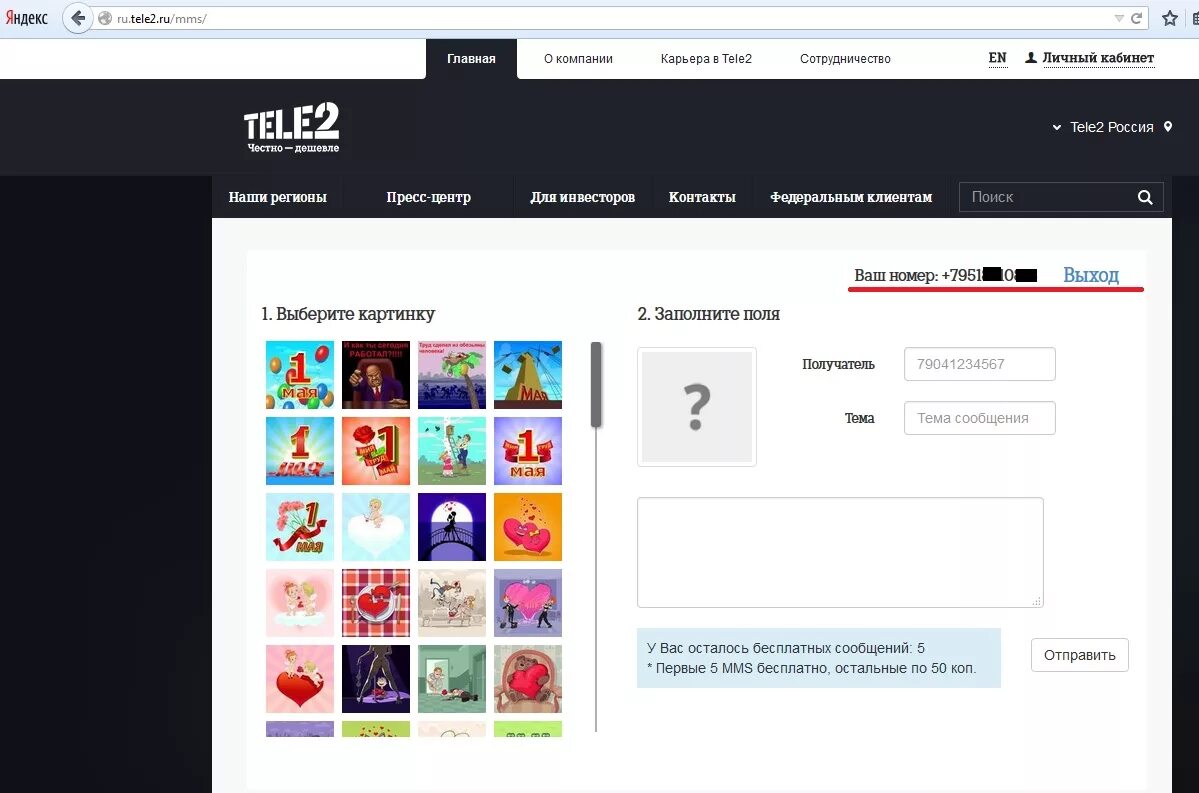Click the Yandex icon in top left
This screenshot has width=1199, height=793.
pos(27,17)
